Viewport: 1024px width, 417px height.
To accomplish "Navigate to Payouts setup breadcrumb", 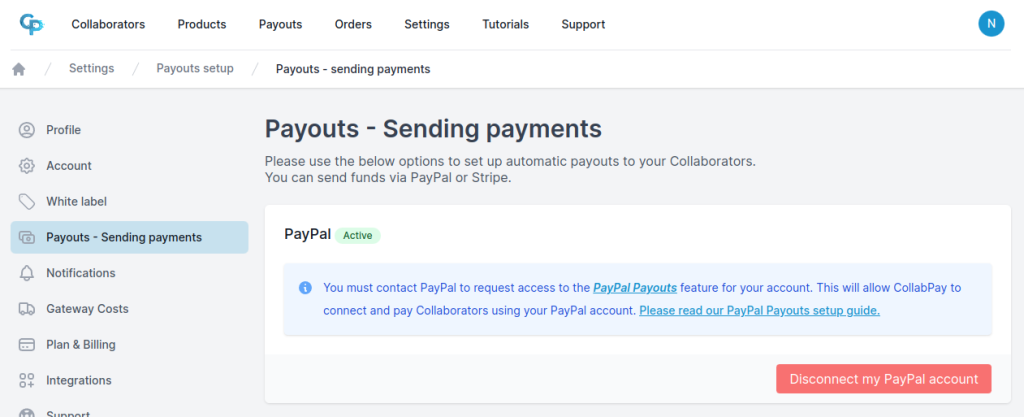I will pos(195,69).
